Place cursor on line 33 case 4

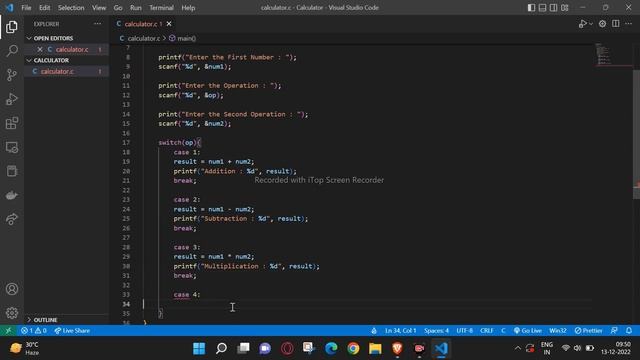pyautogui.click(x=187, y=295)
